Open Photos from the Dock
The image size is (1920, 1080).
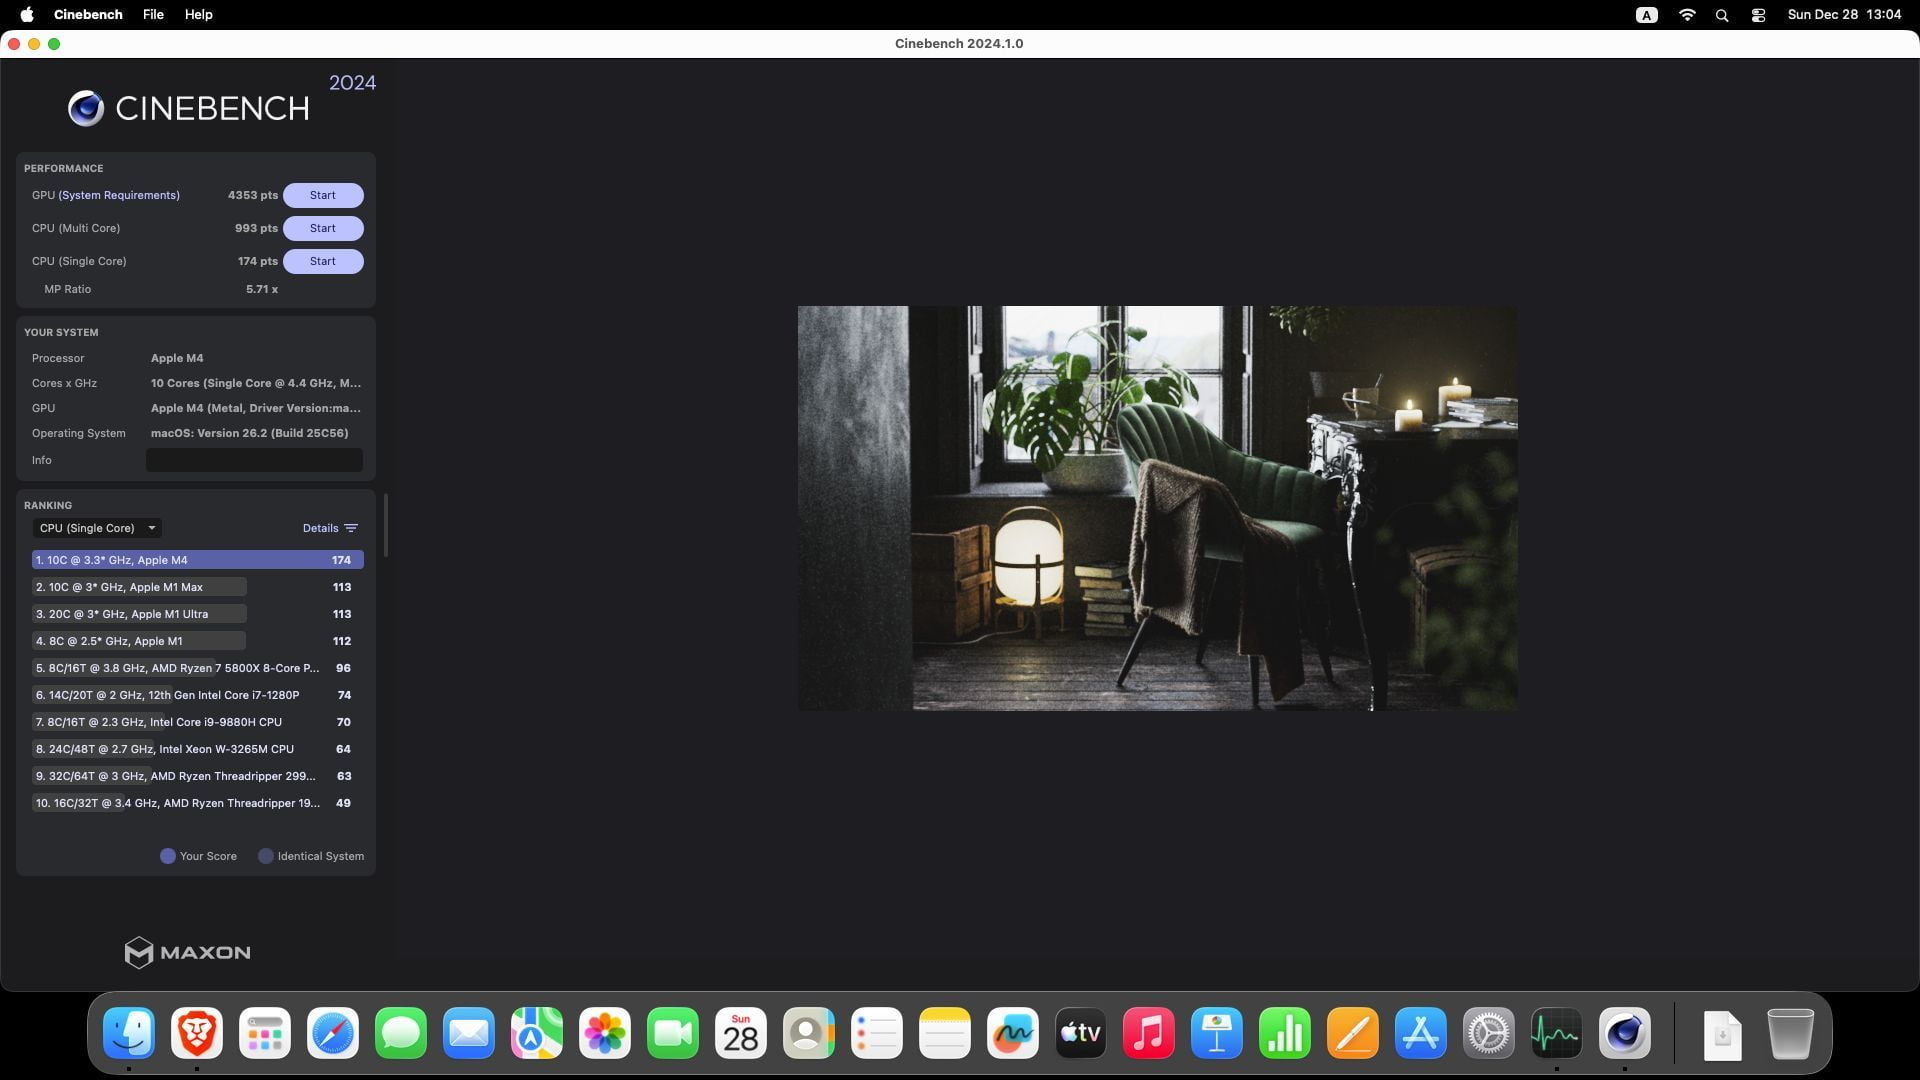point(605,1033)
